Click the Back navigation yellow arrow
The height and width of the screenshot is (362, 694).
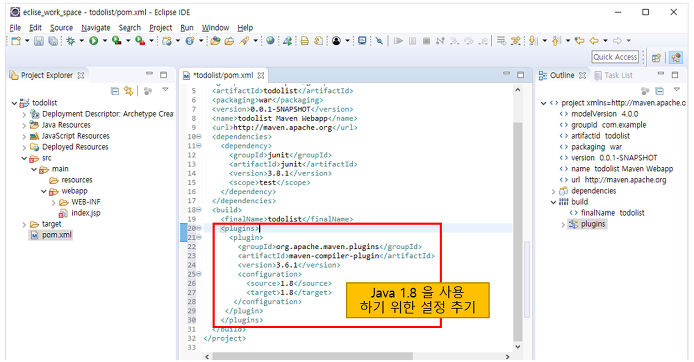click(594, 41)
